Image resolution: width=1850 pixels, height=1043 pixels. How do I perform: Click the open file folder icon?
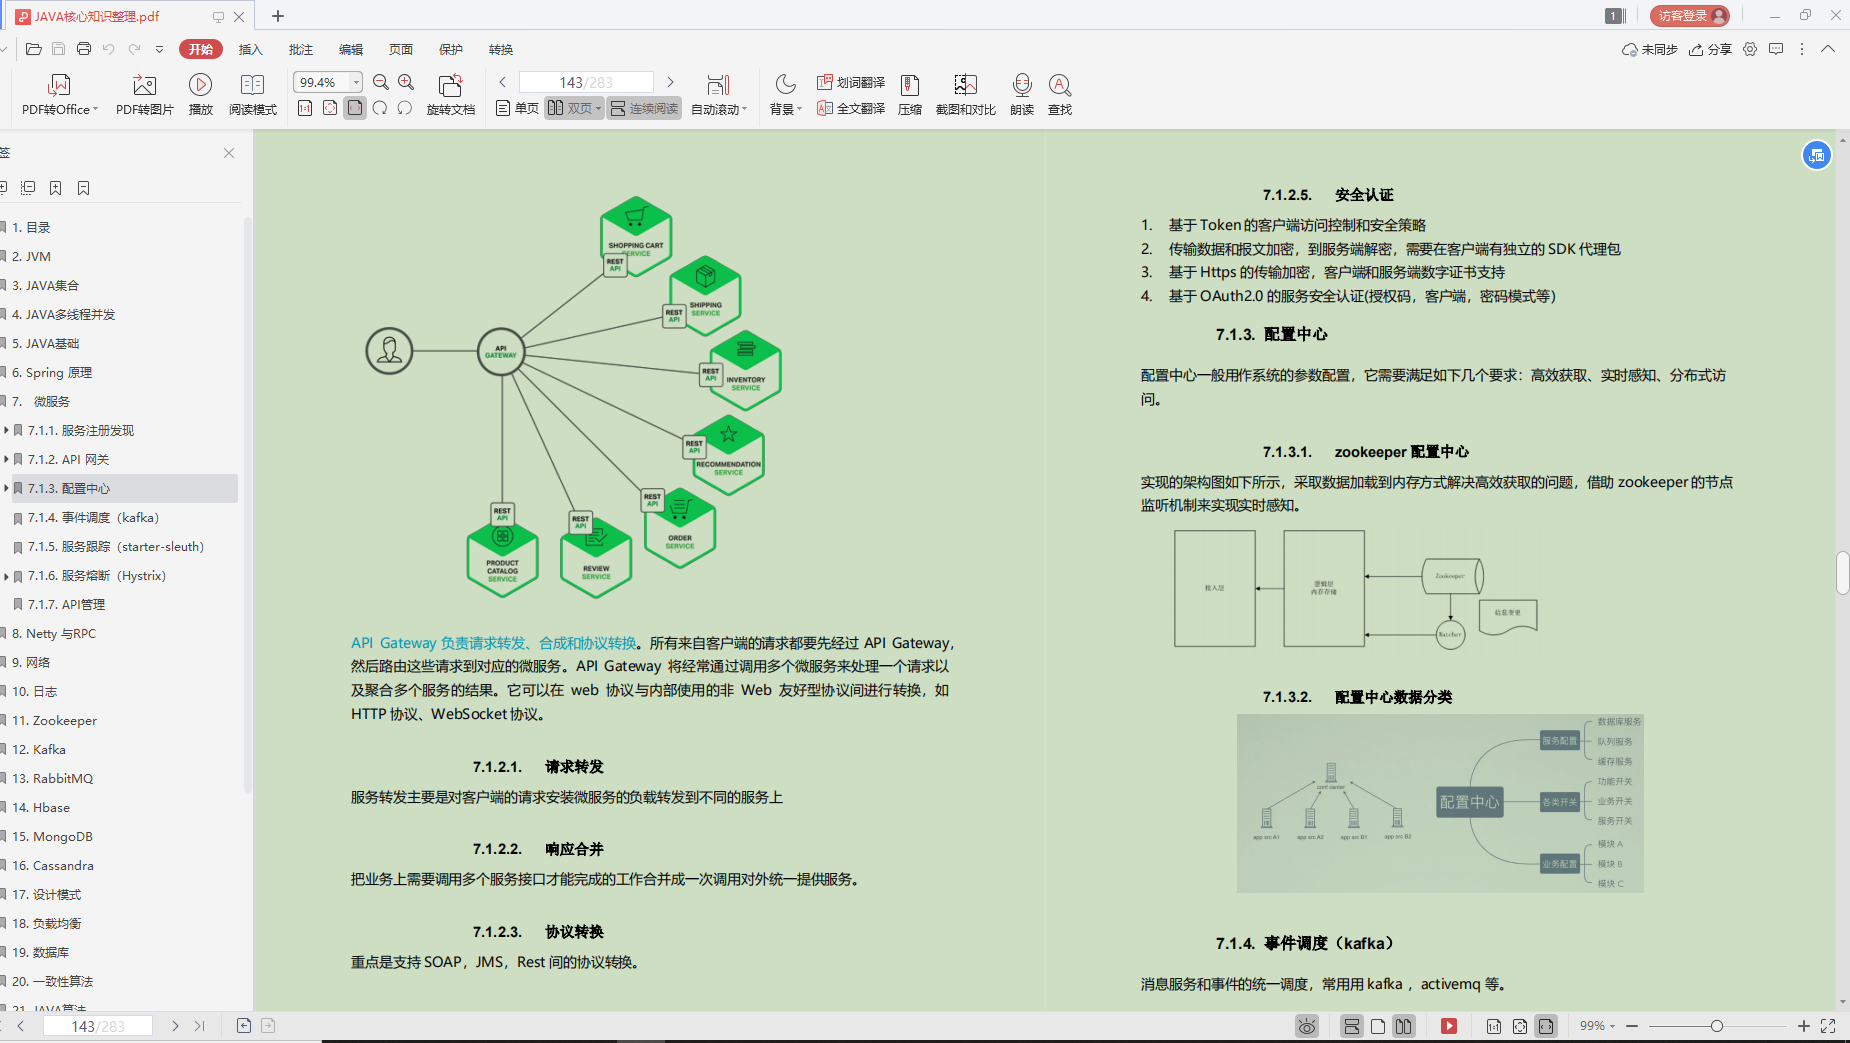pos(33,49)
